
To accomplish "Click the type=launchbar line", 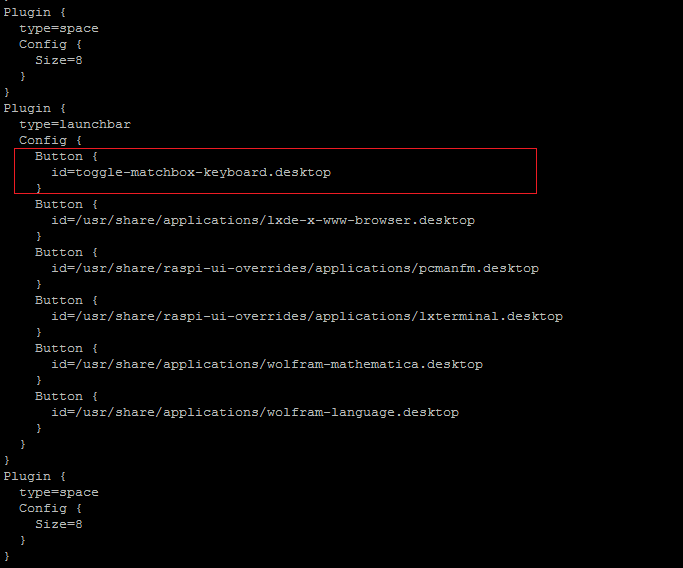I will click(74, 124).
